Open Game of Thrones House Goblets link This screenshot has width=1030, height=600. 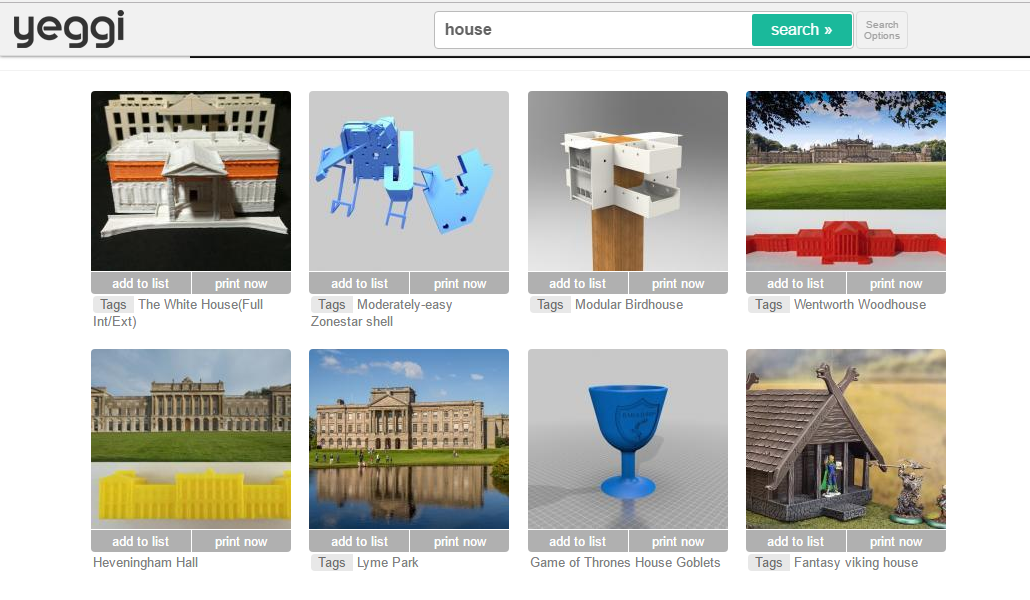coord(625,563)
